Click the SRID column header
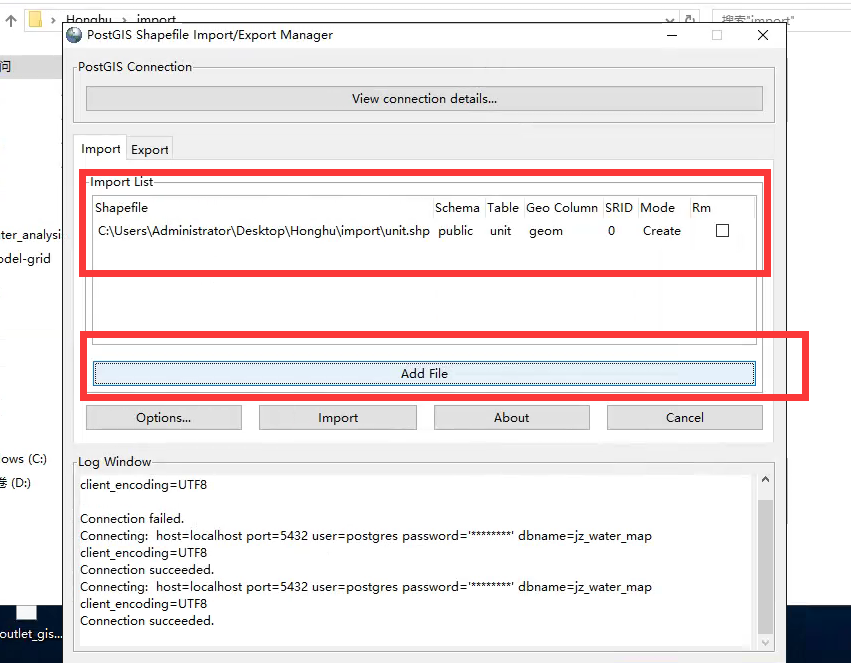This screenshot has height=663, width=851. point(619,208)
